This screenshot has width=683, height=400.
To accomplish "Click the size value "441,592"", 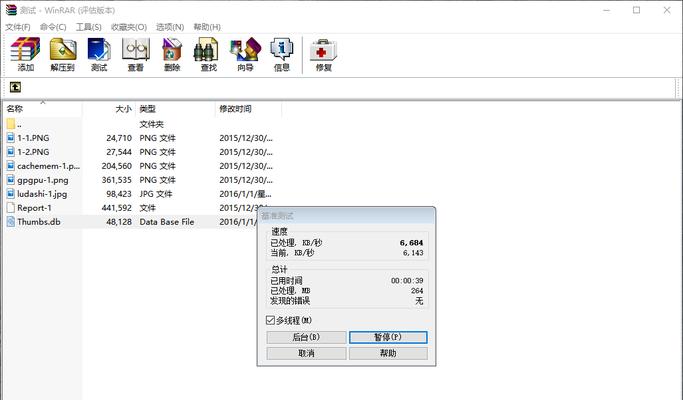I will (x=116, y=208).
